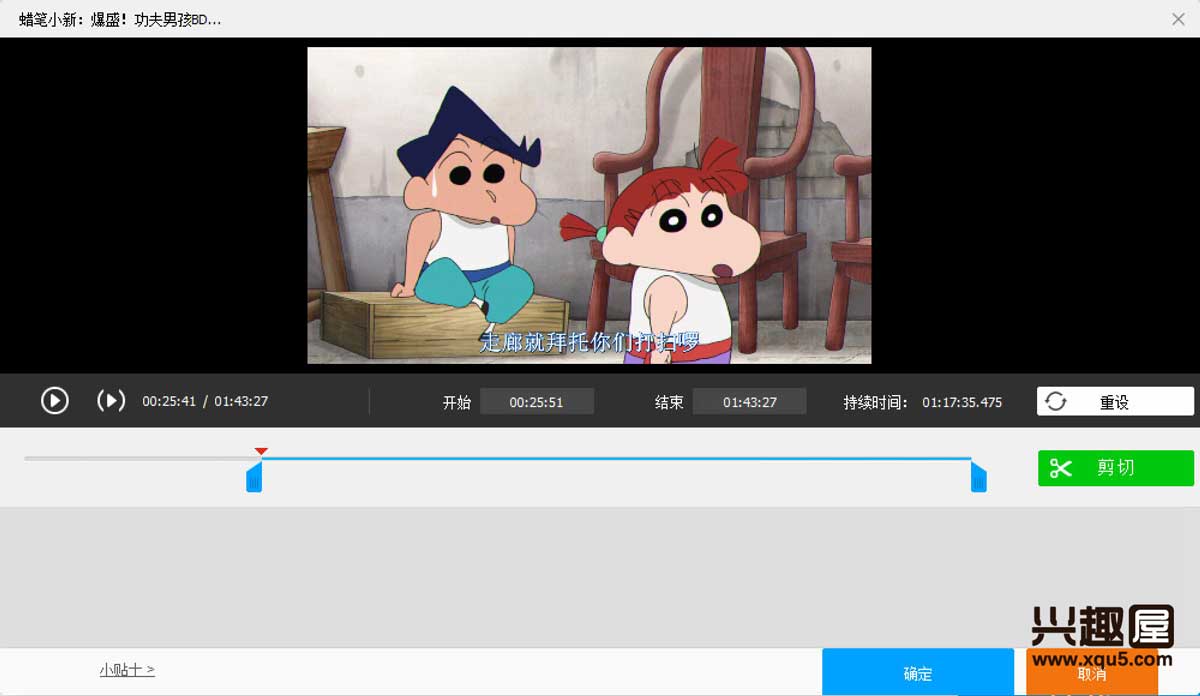1200x696 pixels.
Task: Click the 持续时间 duration label
Action: click(875, 402)
